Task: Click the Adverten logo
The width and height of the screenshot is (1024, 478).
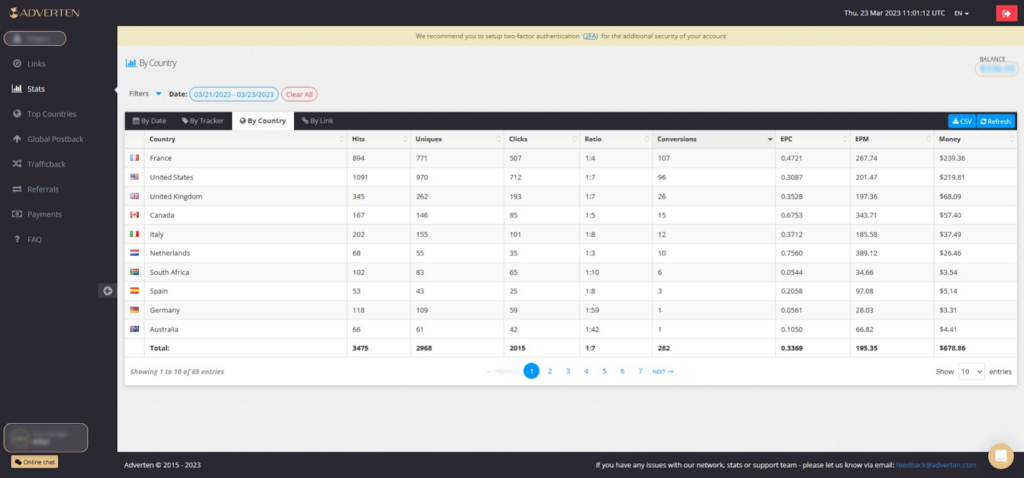Action: (x=45, y=12)
